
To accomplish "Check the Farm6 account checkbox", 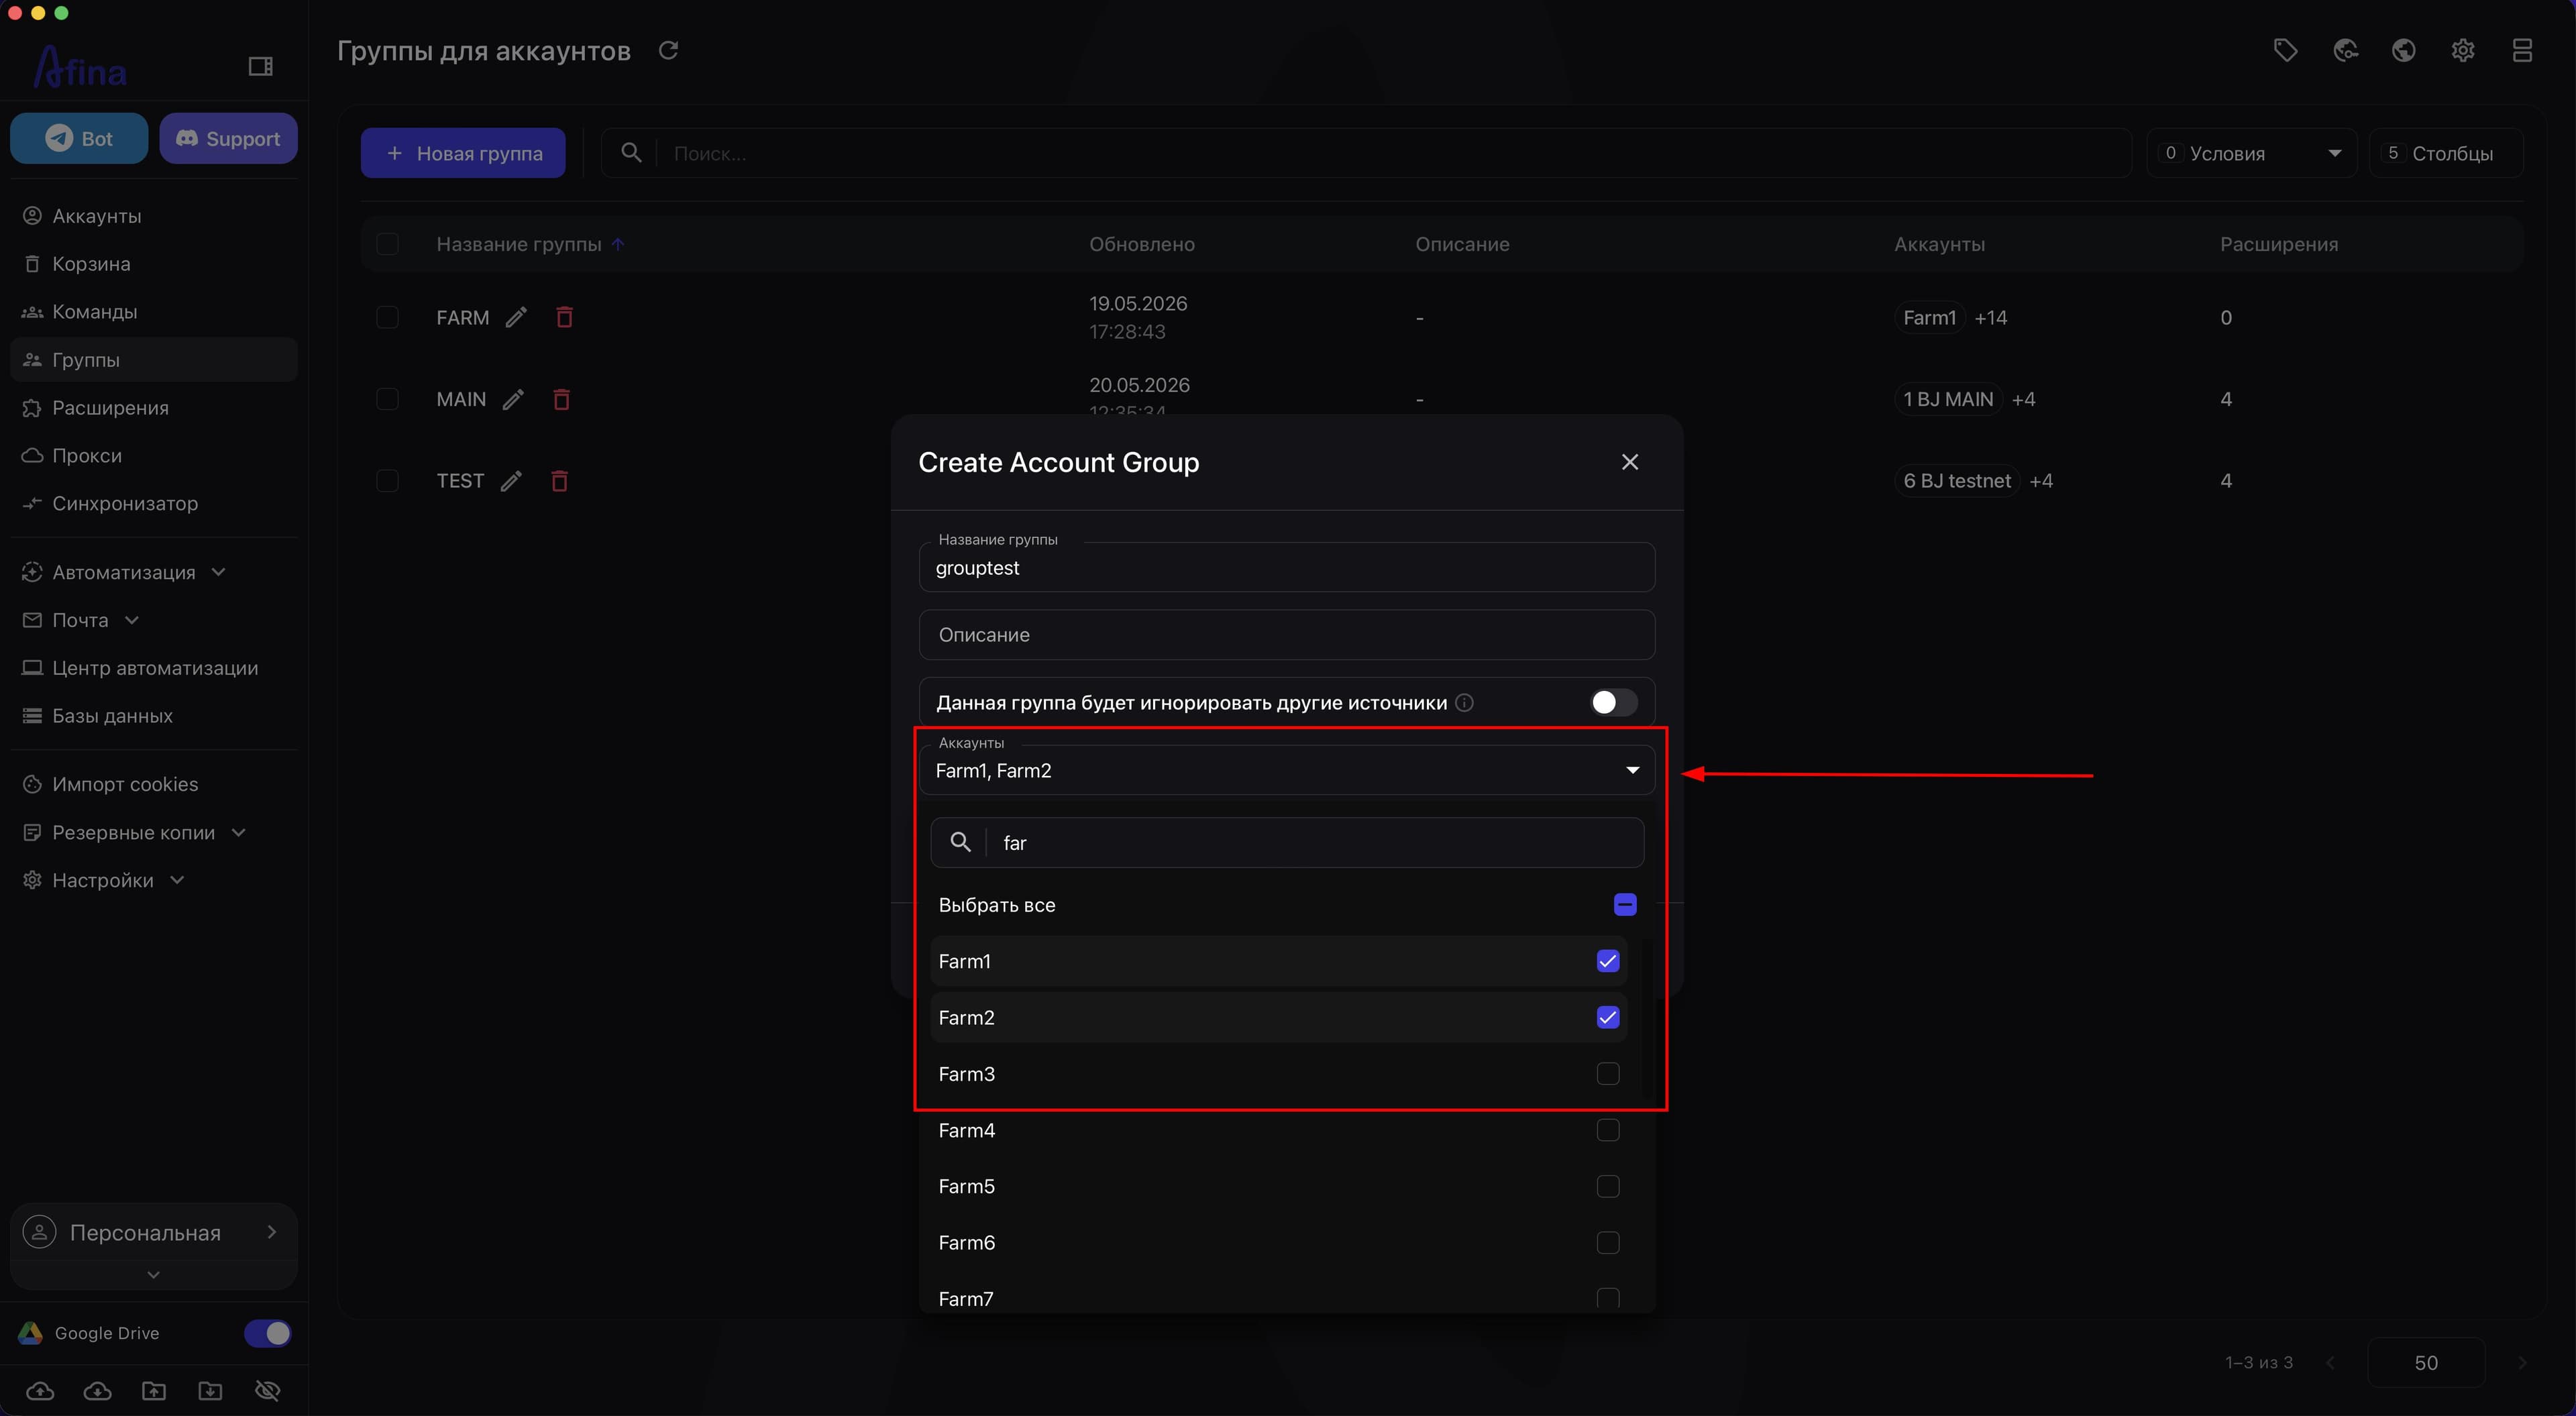I will tap(1607, 1242).
